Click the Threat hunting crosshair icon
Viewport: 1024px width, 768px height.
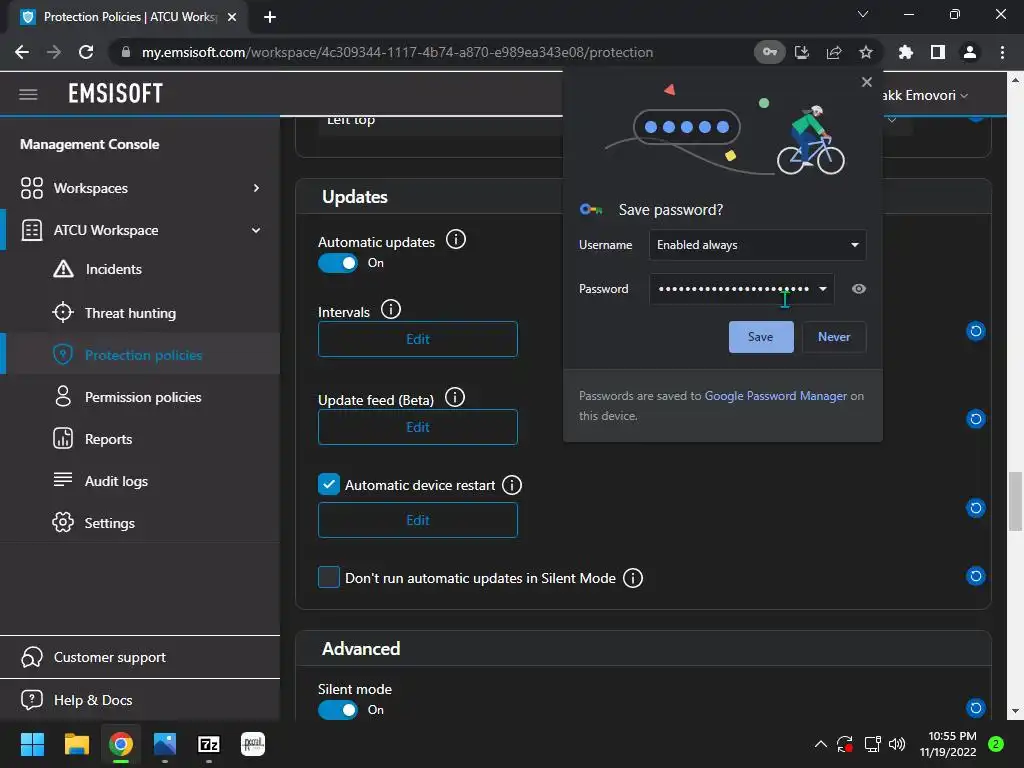point(63,313)
